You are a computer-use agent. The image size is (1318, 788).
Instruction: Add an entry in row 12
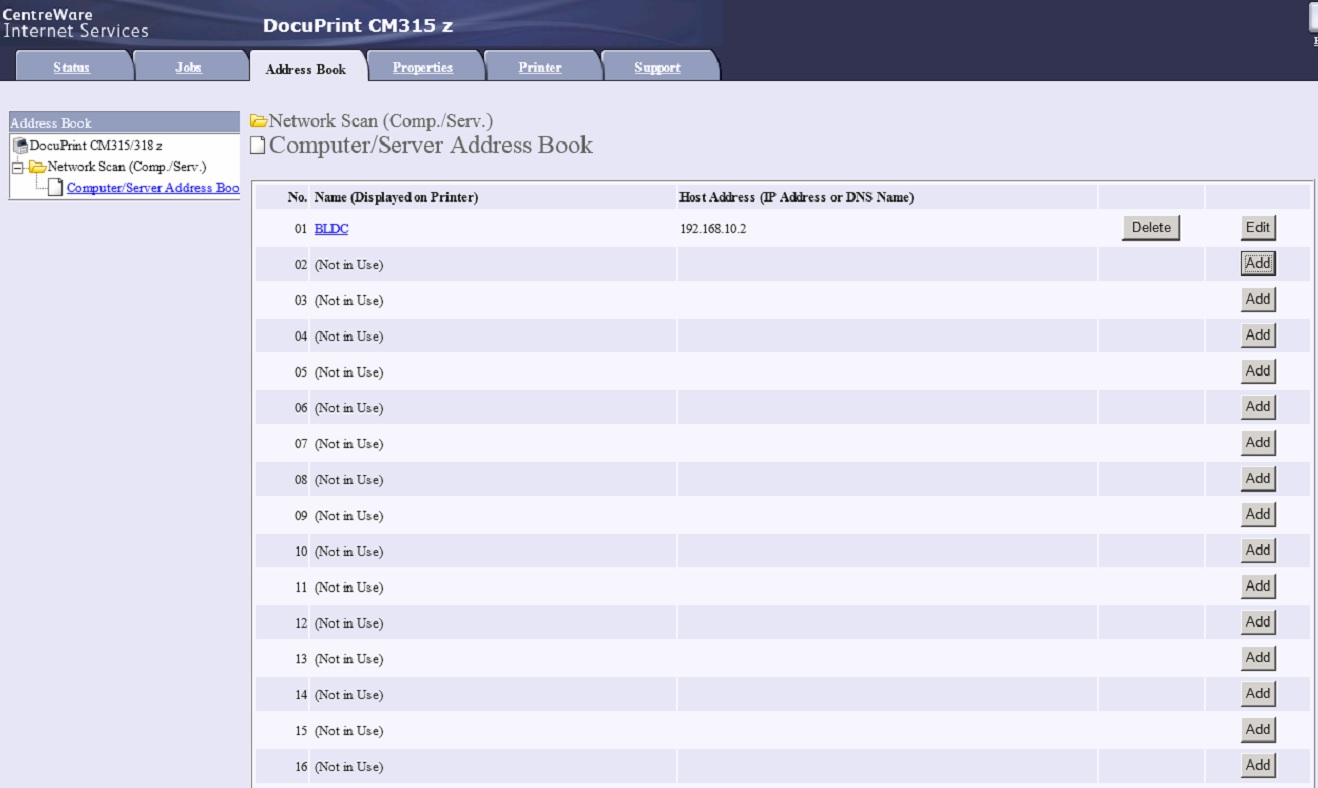point(1258,622)
